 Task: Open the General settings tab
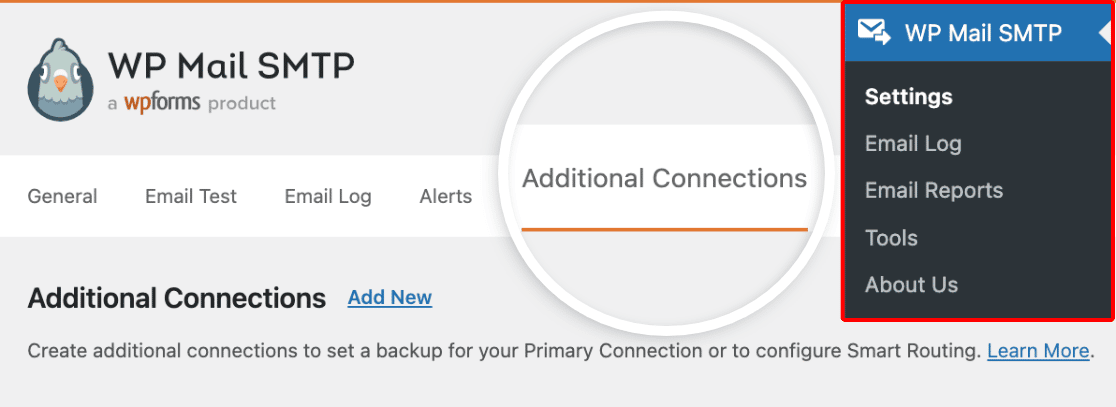[x=63, y=196]
